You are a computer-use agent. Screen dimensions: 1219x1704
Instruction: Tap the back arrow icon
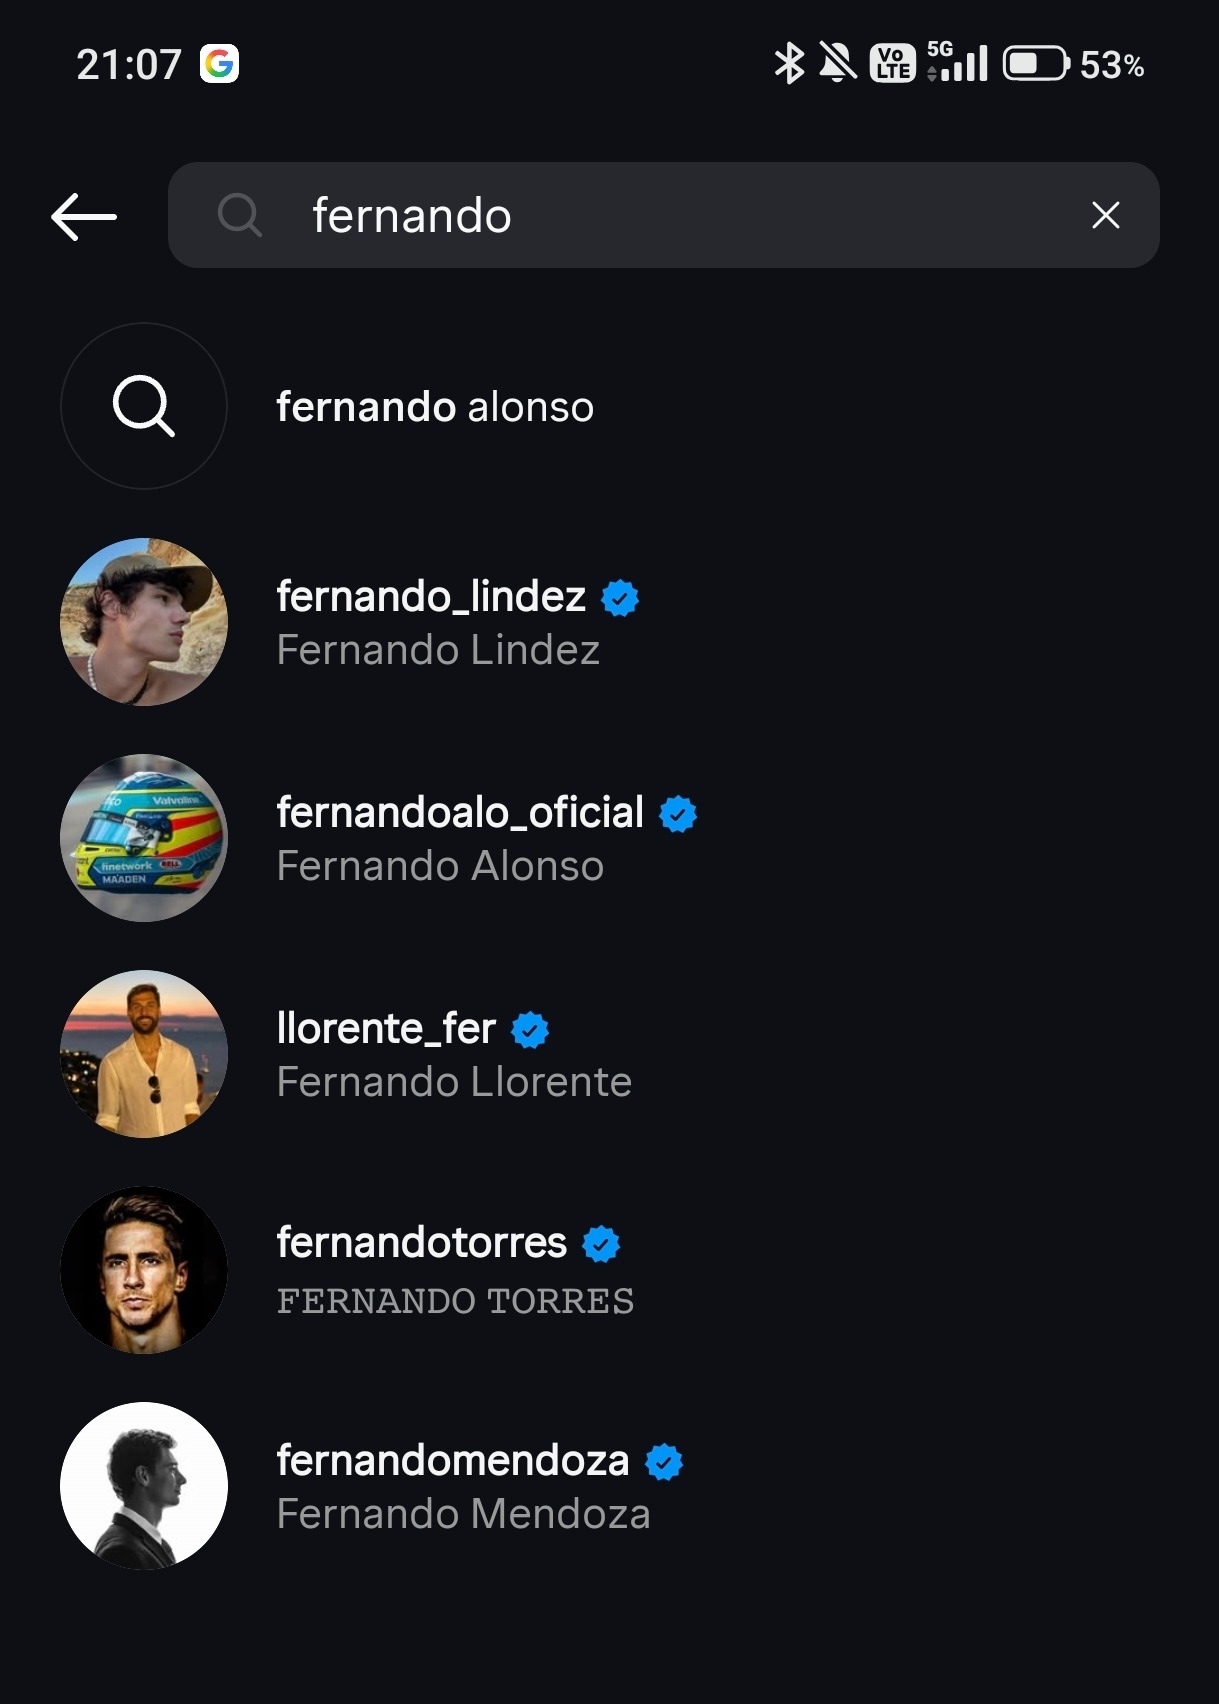click(x=84, y=216)
